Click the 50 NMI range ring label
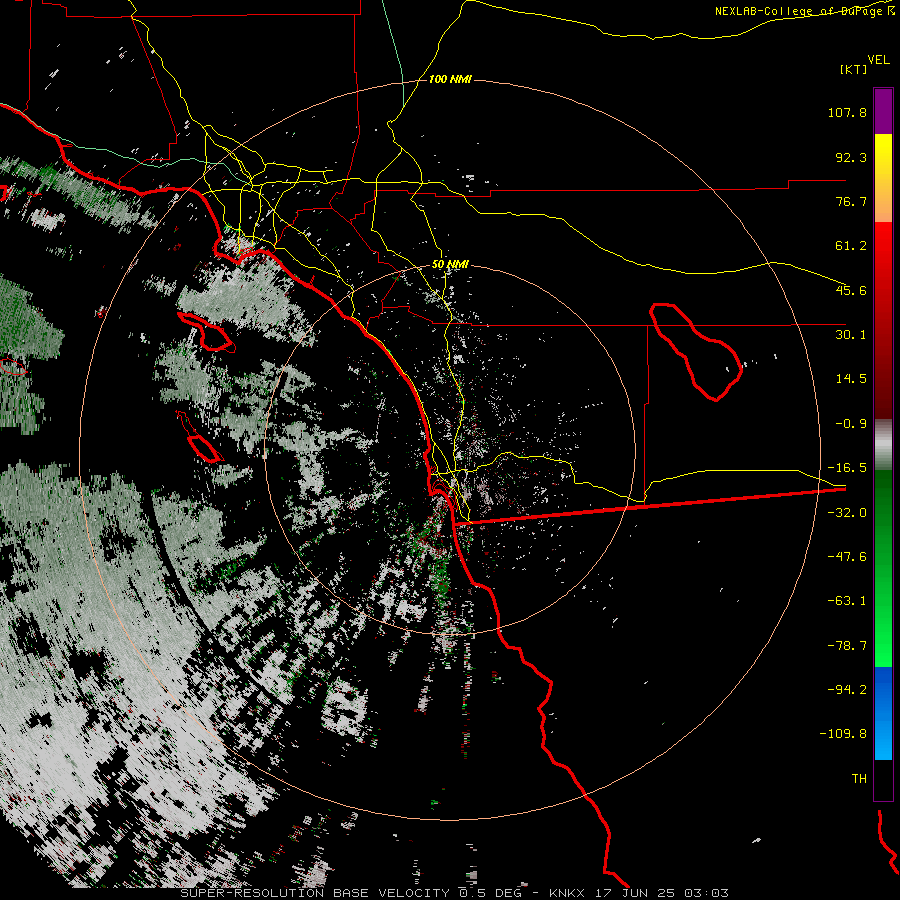Image resolution: width=900 pixels, height=900 pixels. [x=450, y=264]
